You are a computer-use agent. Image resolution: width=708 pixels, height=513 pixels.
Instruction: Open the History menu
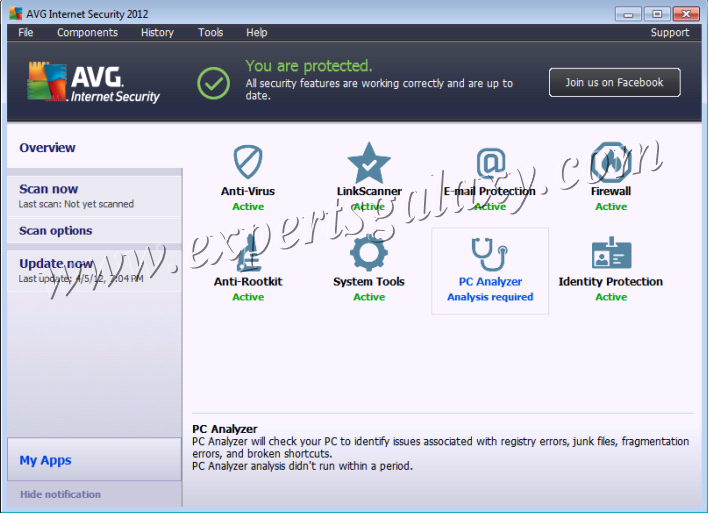(157, 33)
